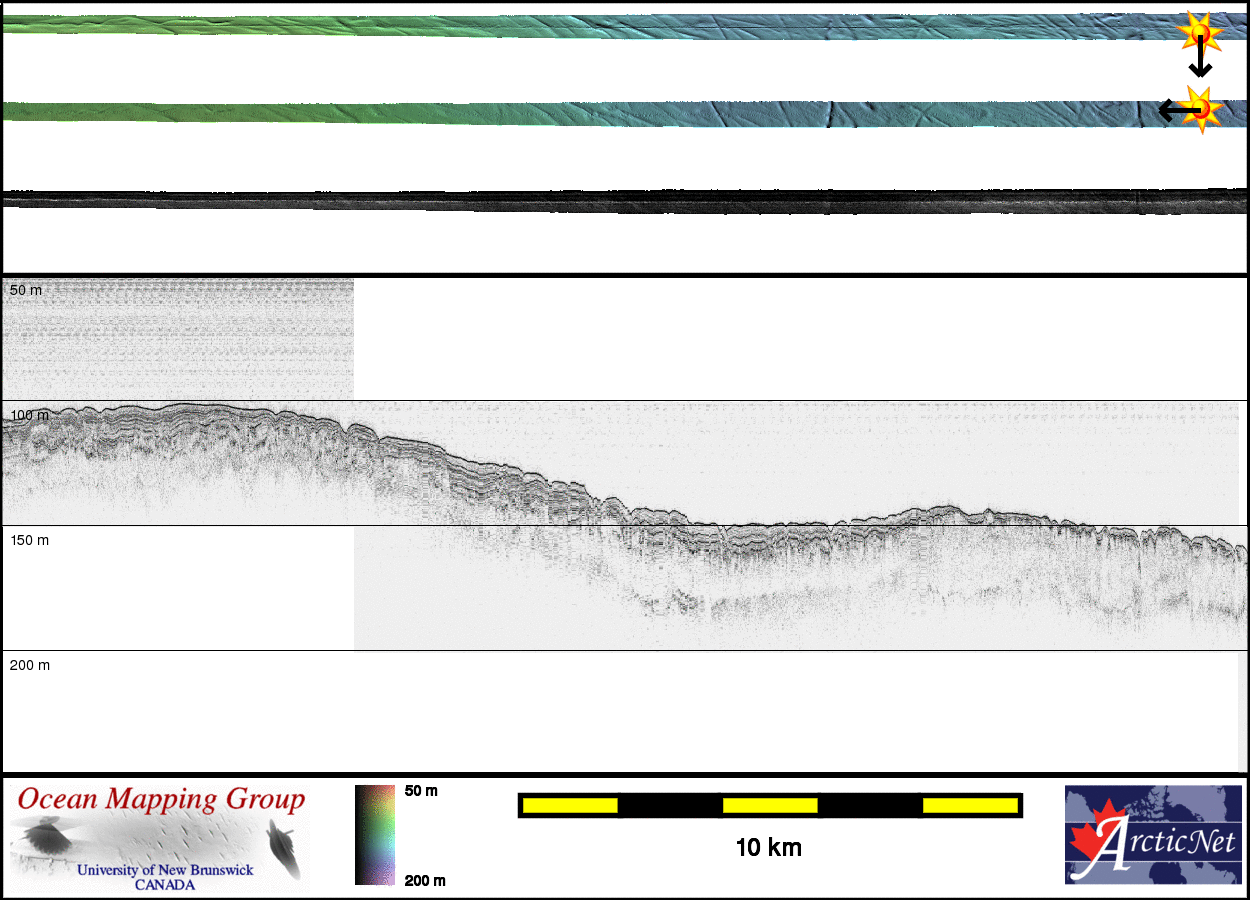Click the 10 km scale label
This screenshot has width=1250, height=900.
(x=768, y=848)
